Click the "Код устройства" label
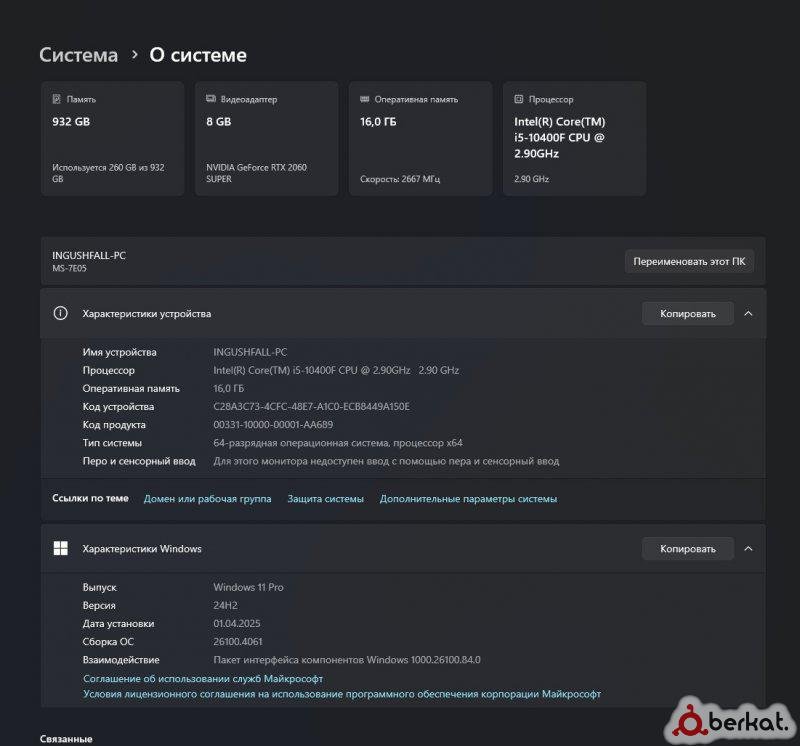This screenshot has height=746, width=800. (118, 407)
